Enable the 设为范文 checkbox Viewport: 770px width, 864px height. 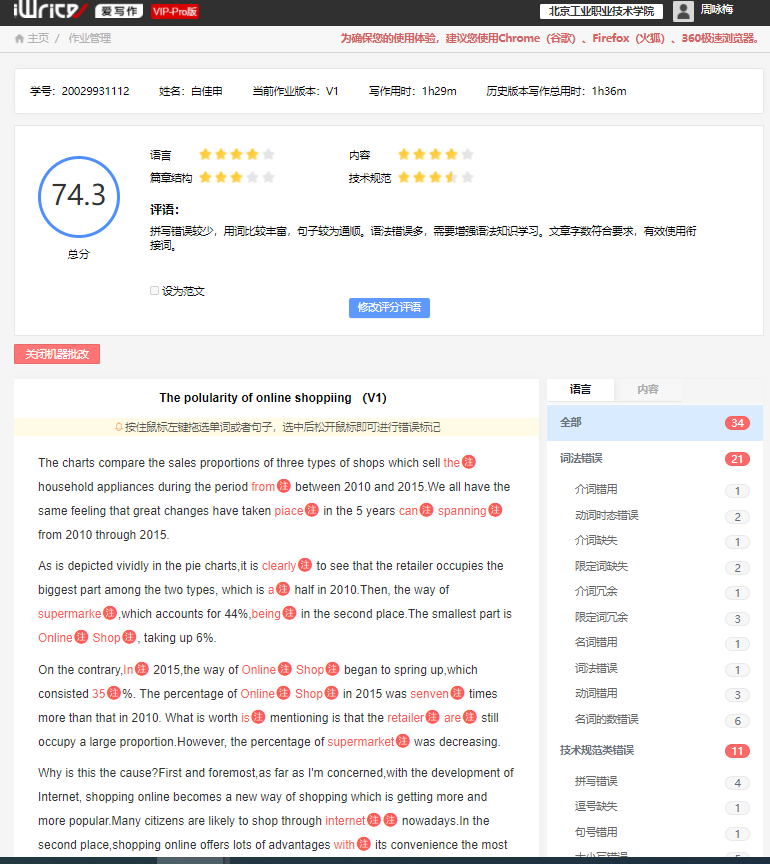154,291
